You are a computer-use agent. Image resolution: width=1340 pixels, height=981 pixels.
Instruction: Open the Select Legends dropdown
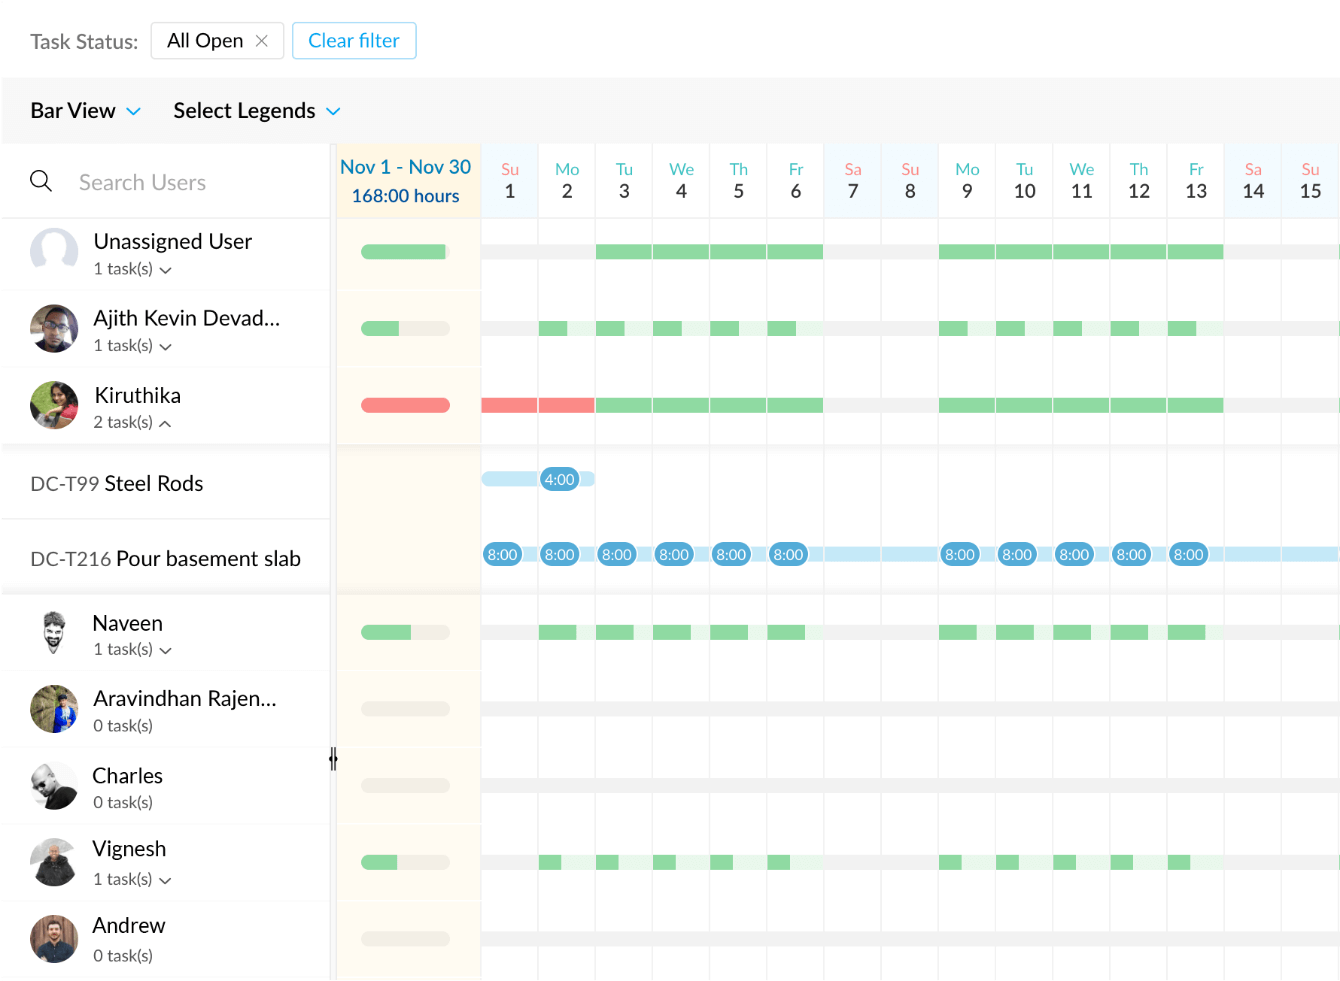257,110
